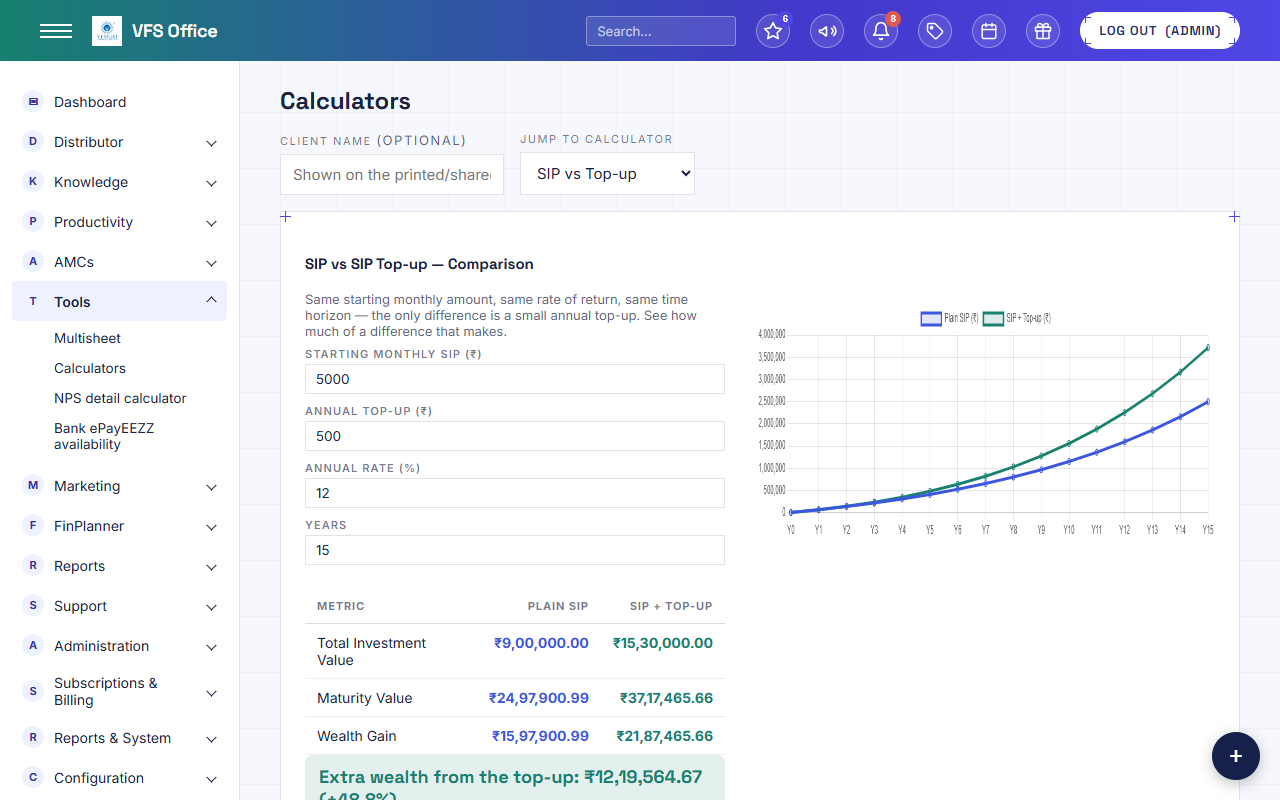The width and height of the screenshot is (1280, 800).
Task: Click the Client Name field
Action: [x=392, y=174]
